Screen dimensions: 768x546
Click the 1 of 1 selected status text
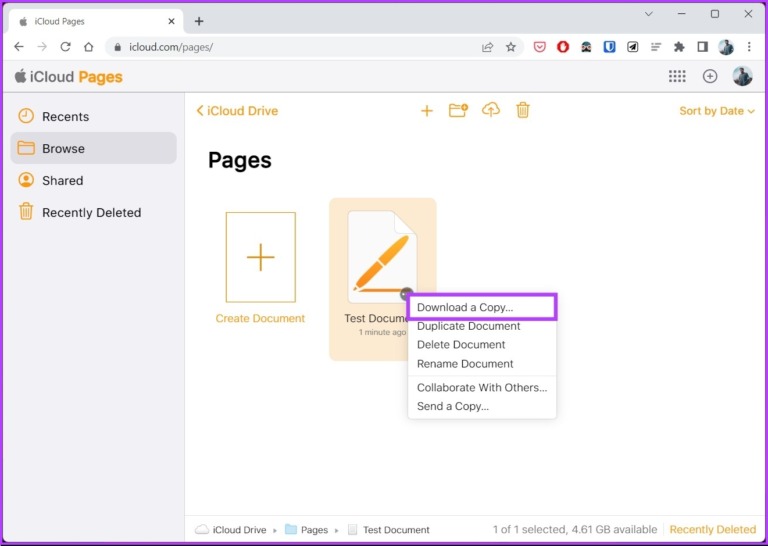pyautogui.click(x=575, y=529)
